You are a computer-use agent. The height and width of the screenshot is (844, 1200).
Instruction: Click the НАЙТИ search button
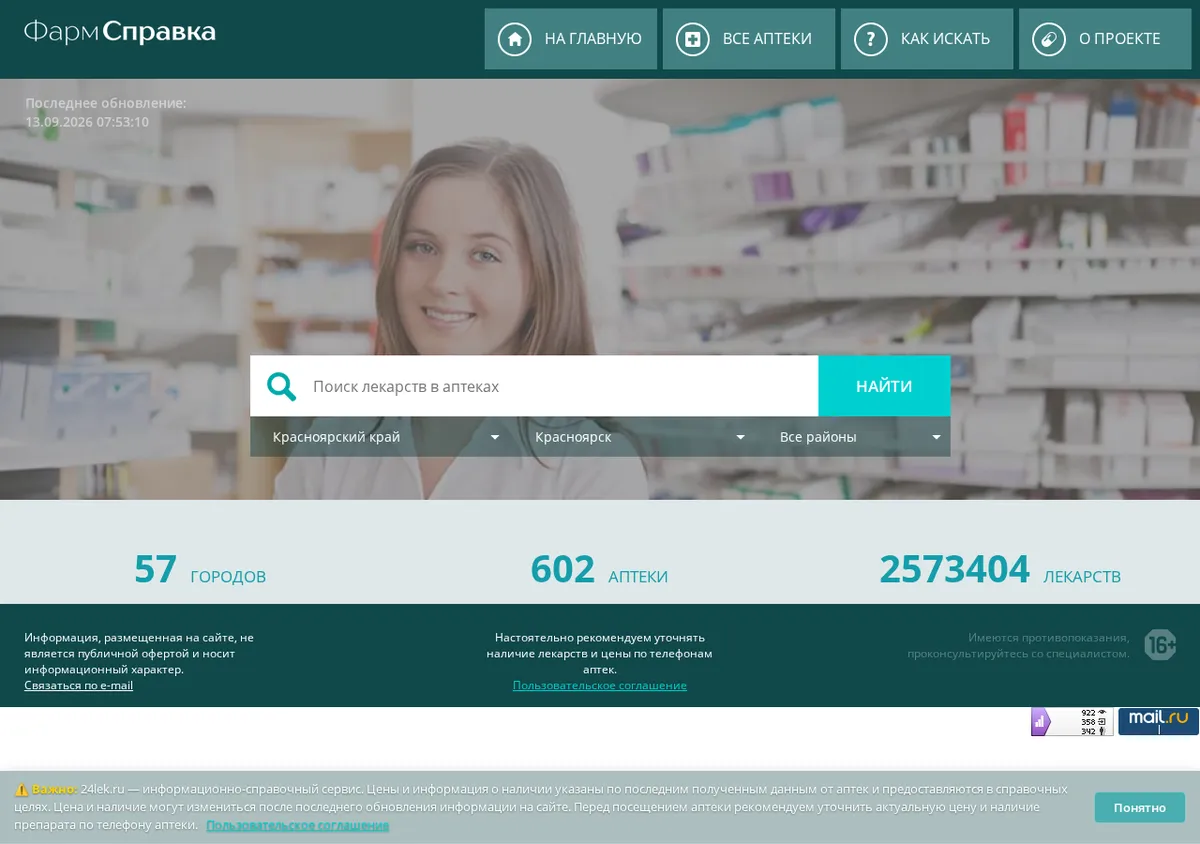[884, 386]
